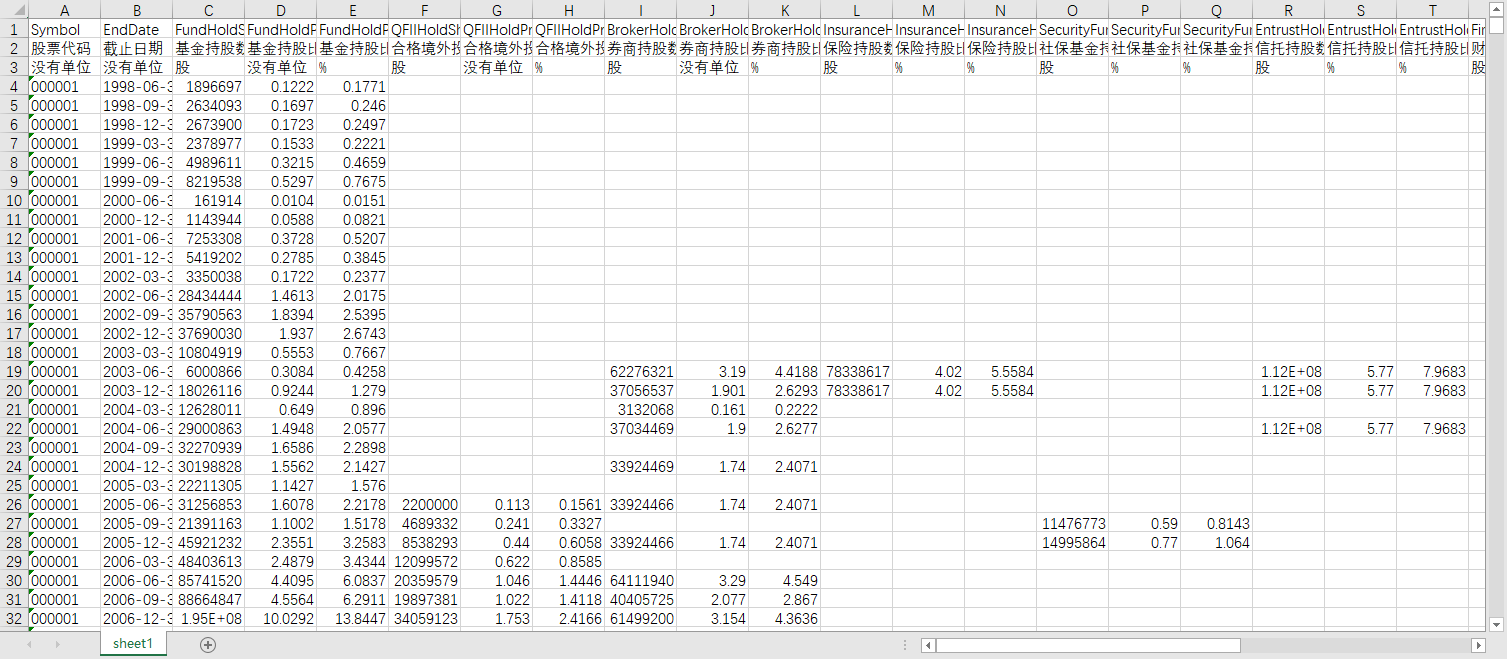Select cell containing 88664847
The width and height of the screenshot is (1507, 659).
[209, 599]
